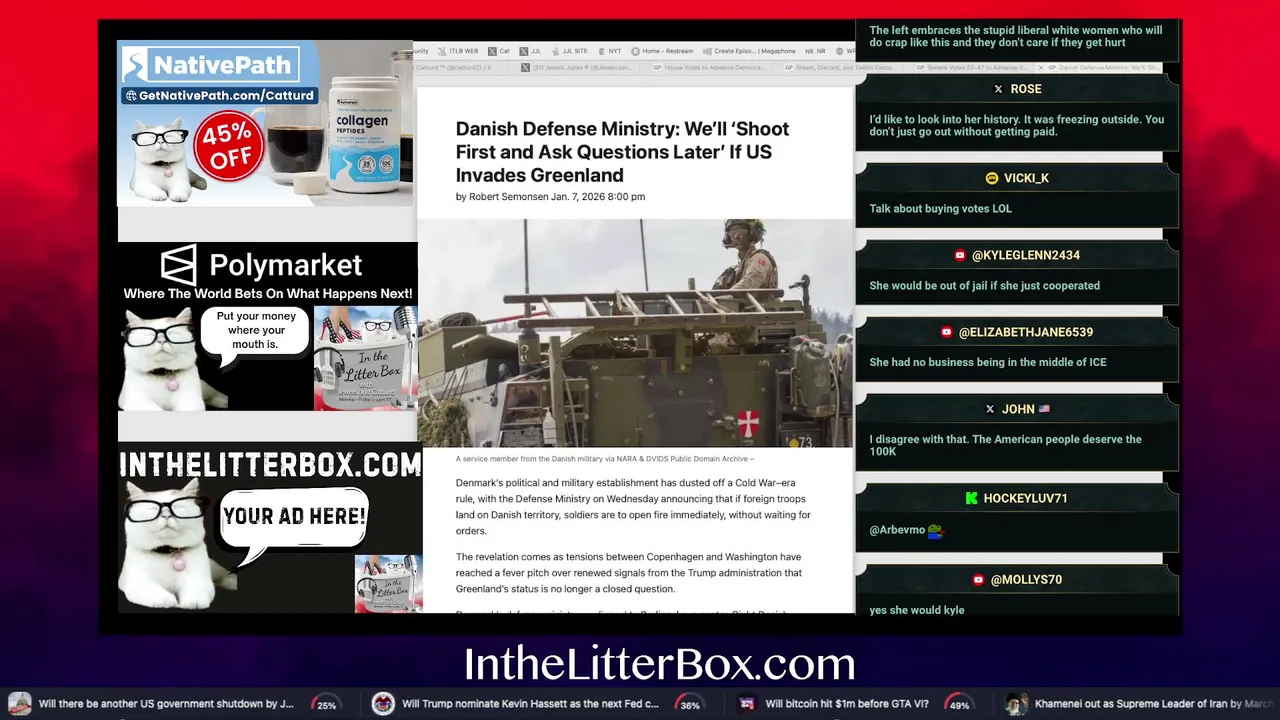Image resolution: width=1280 pixels, height=720 pixels.
Task: Click YouTube icon beside @MOLLYS70
Action: (x=978, y=579)
